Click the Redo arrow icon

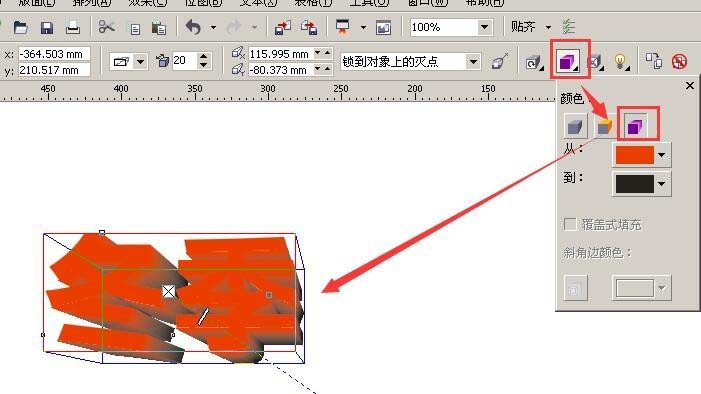tap(234, 27)
